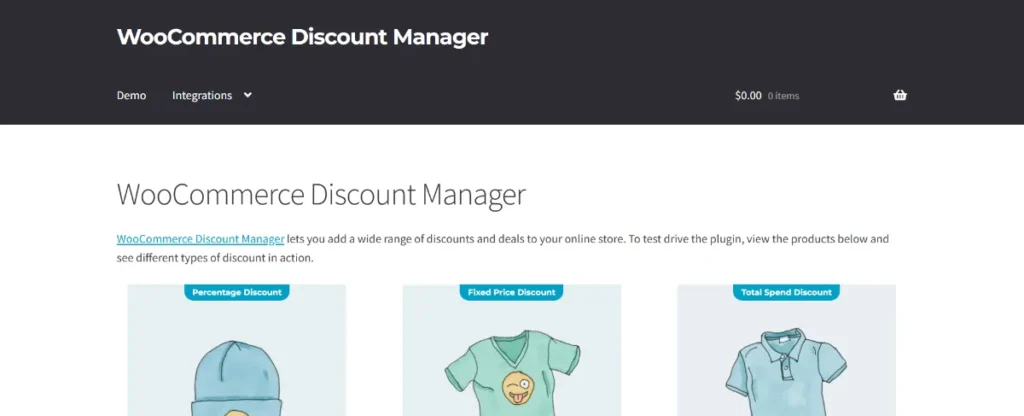Open the blue polo shirt product image
1024x416 pixels.
786,350
